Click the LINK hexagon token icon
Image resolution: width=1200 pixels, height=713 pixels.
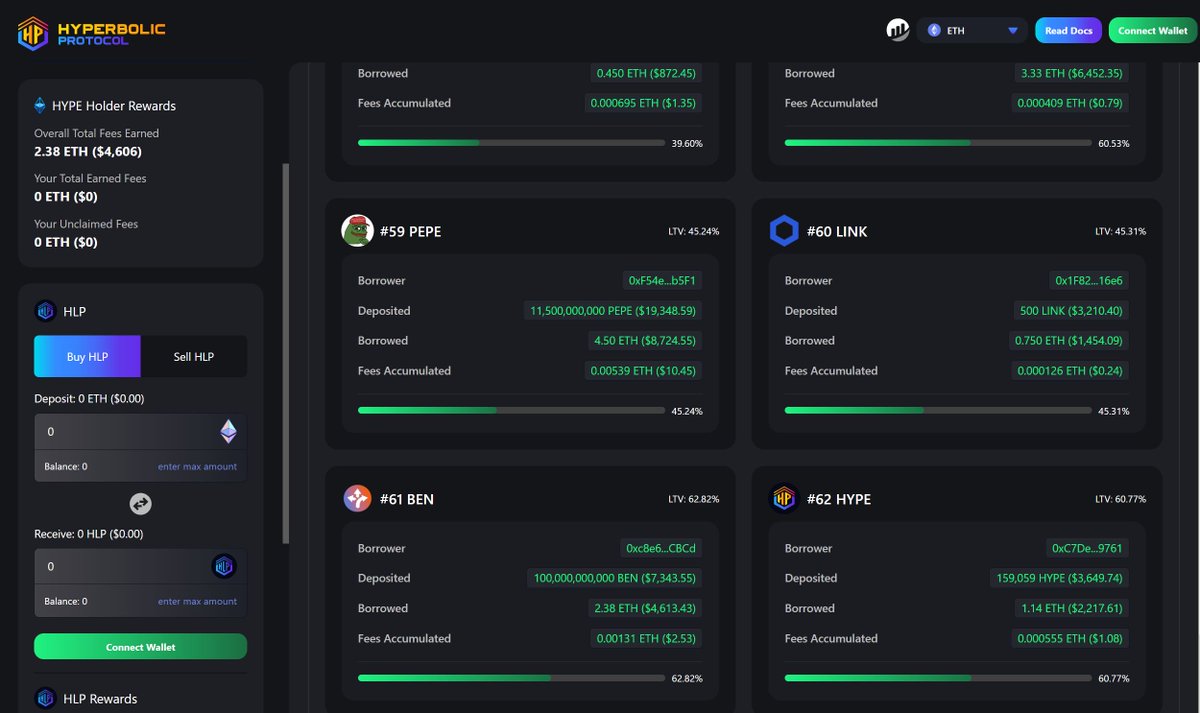pyautogui.click(x=784, y=231)
